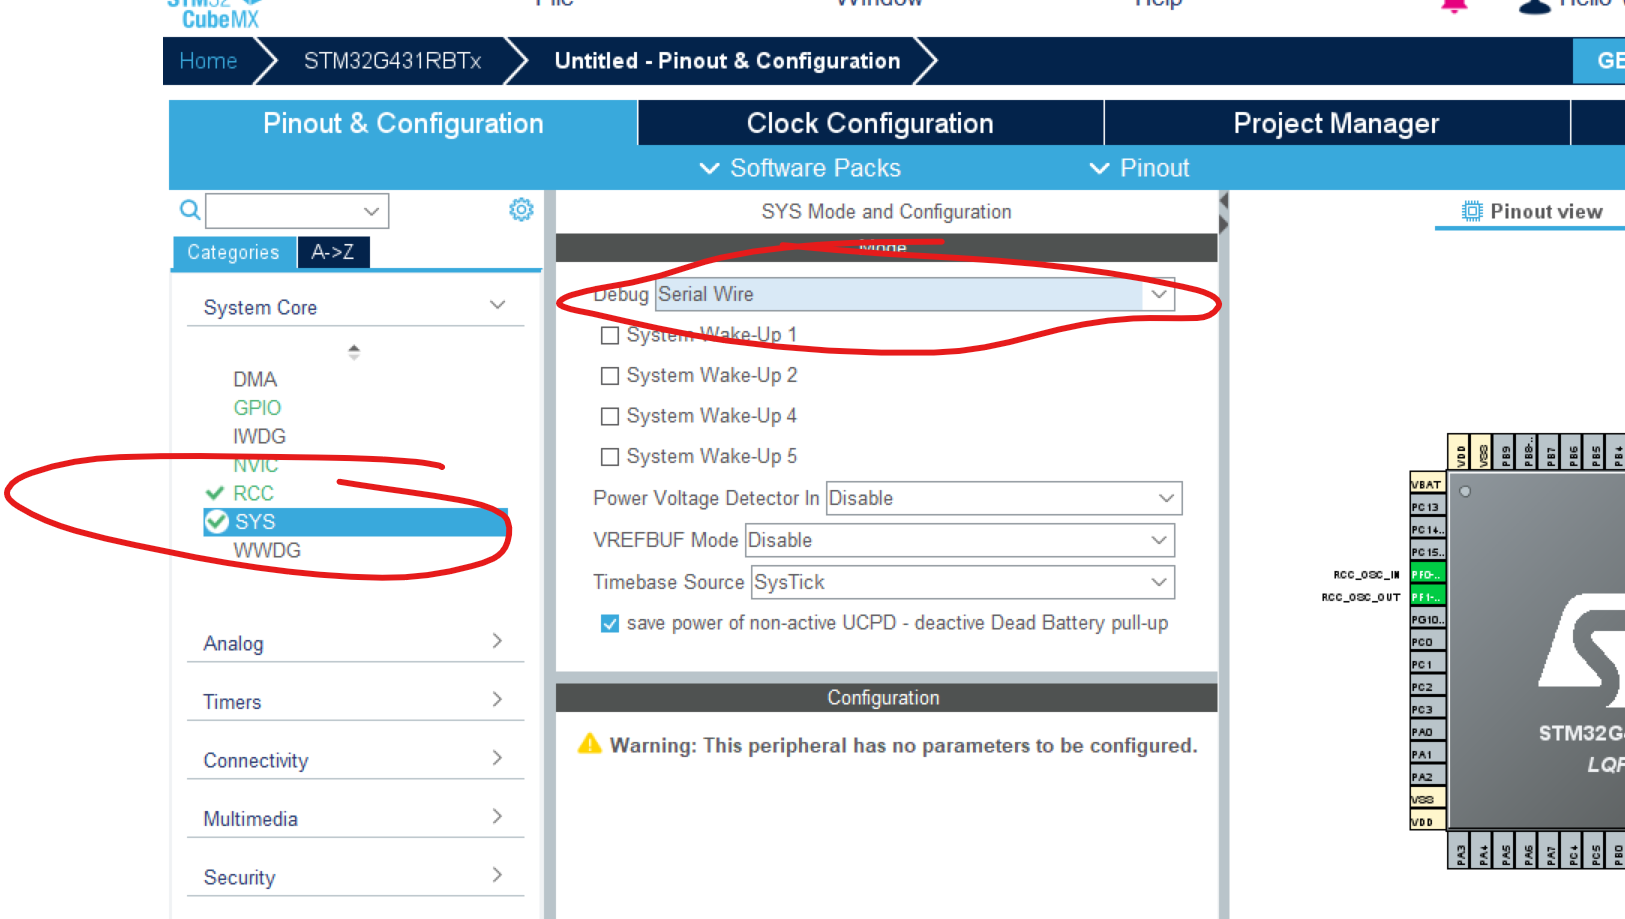Click the Pinout view chip icon
Viewport: 1625px width, 919px height.
point(1472,211)
